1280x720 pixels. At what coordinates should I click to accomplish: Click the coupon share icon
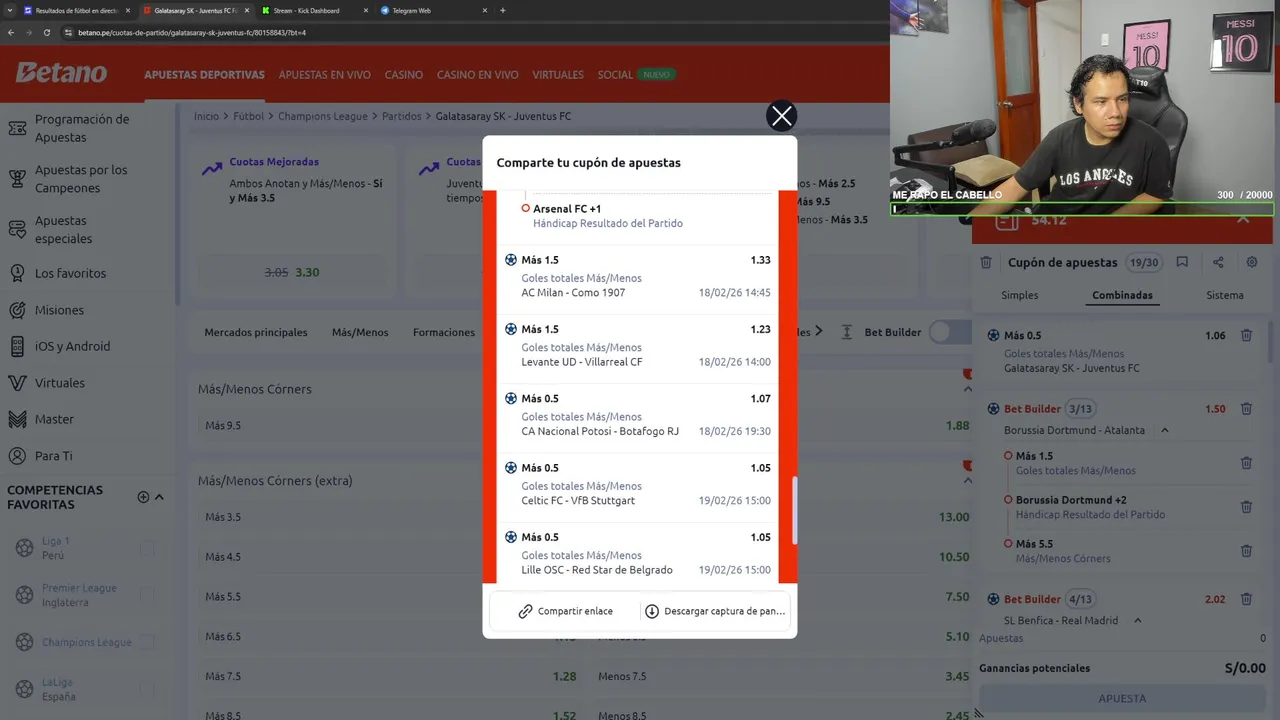(x=1218, y=262)
